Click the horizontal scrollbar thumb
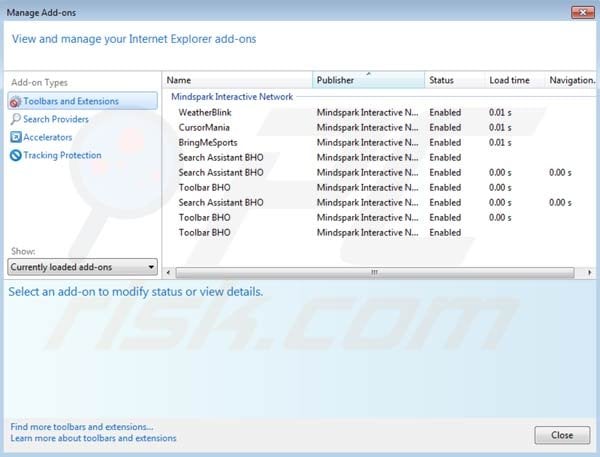The width and height of the screenshot is (600, 457). coord(375,273)
